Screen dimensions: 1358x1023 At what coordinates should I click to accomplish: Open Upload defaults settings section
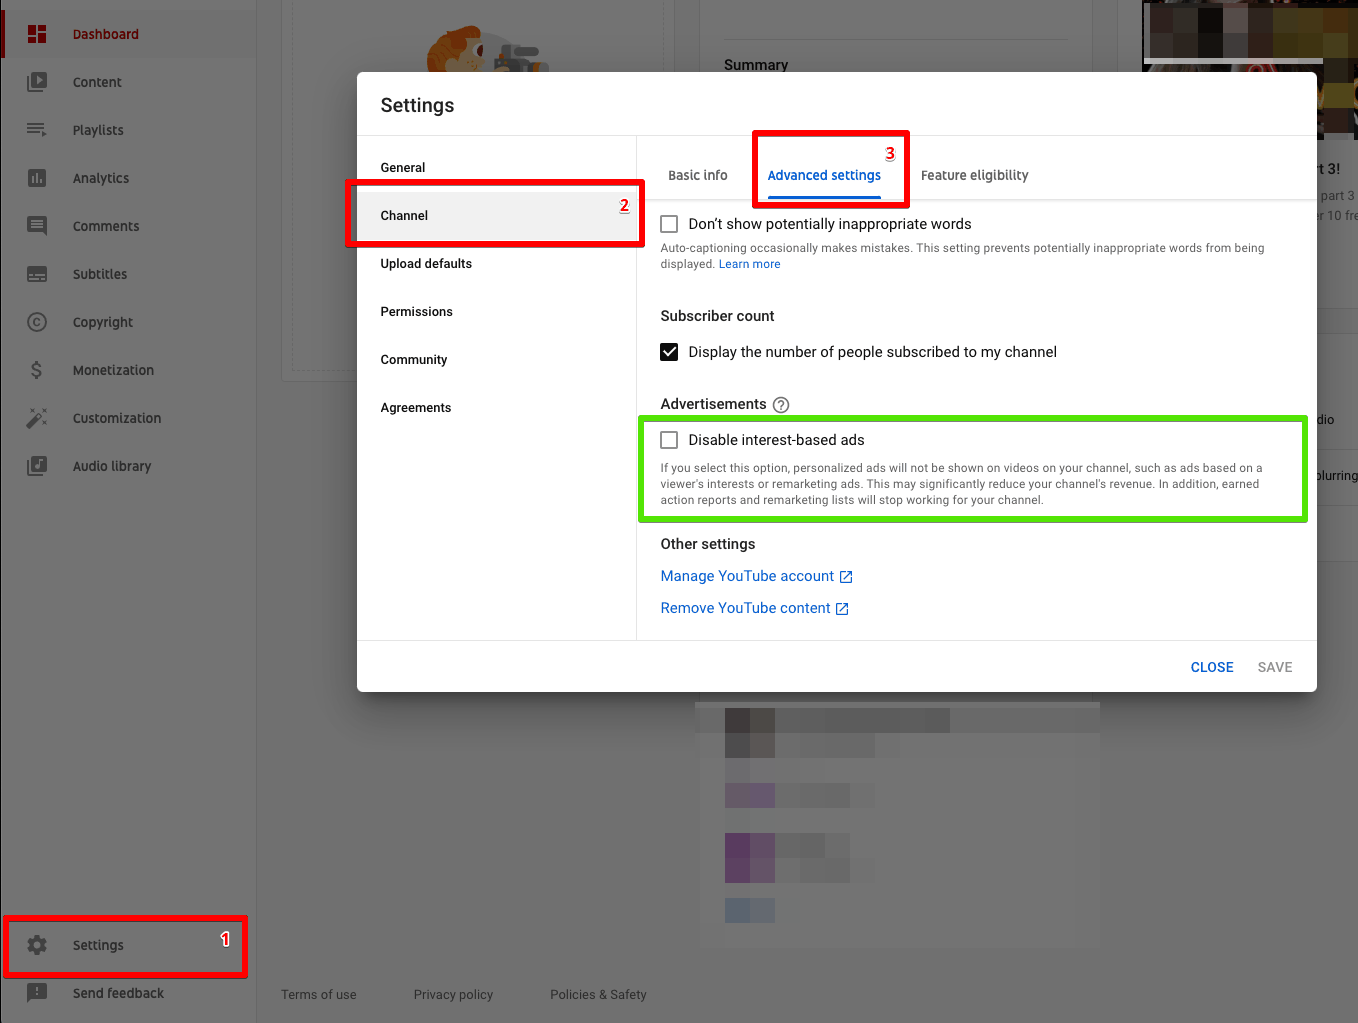(x=496, y=264)
